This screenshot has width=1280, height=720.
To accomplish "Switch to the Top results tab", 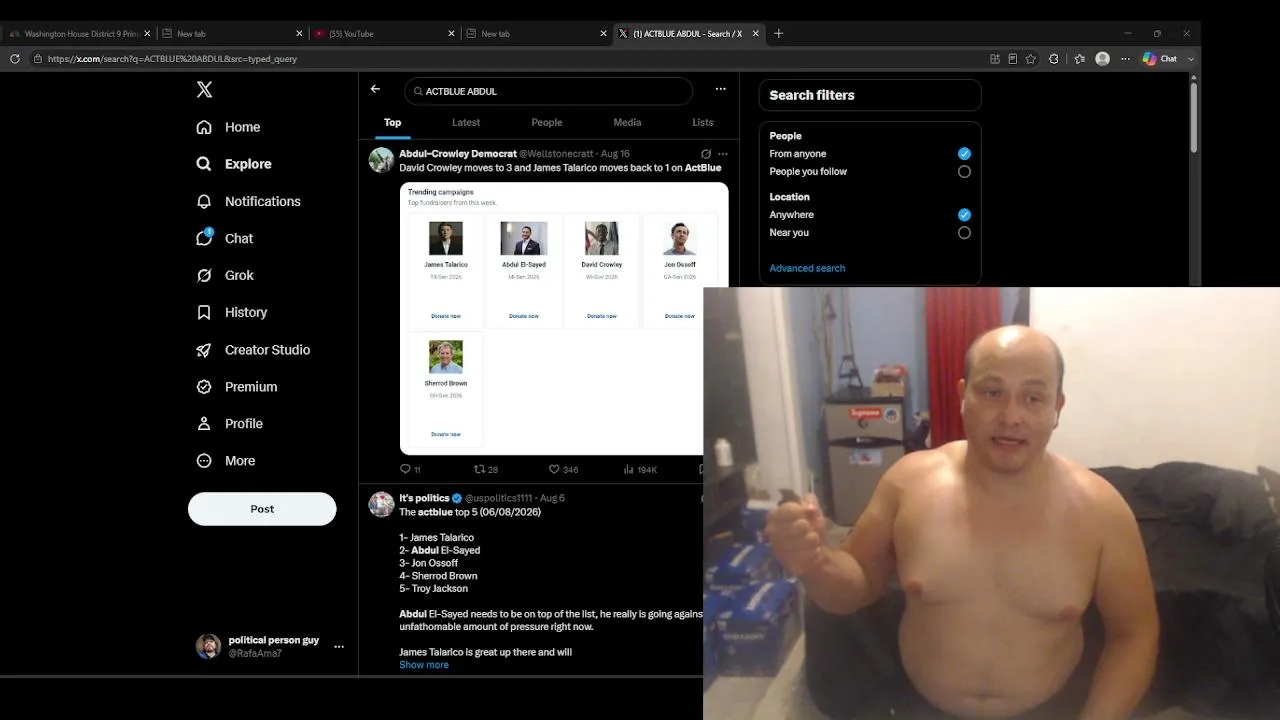I will coord(392,122).
